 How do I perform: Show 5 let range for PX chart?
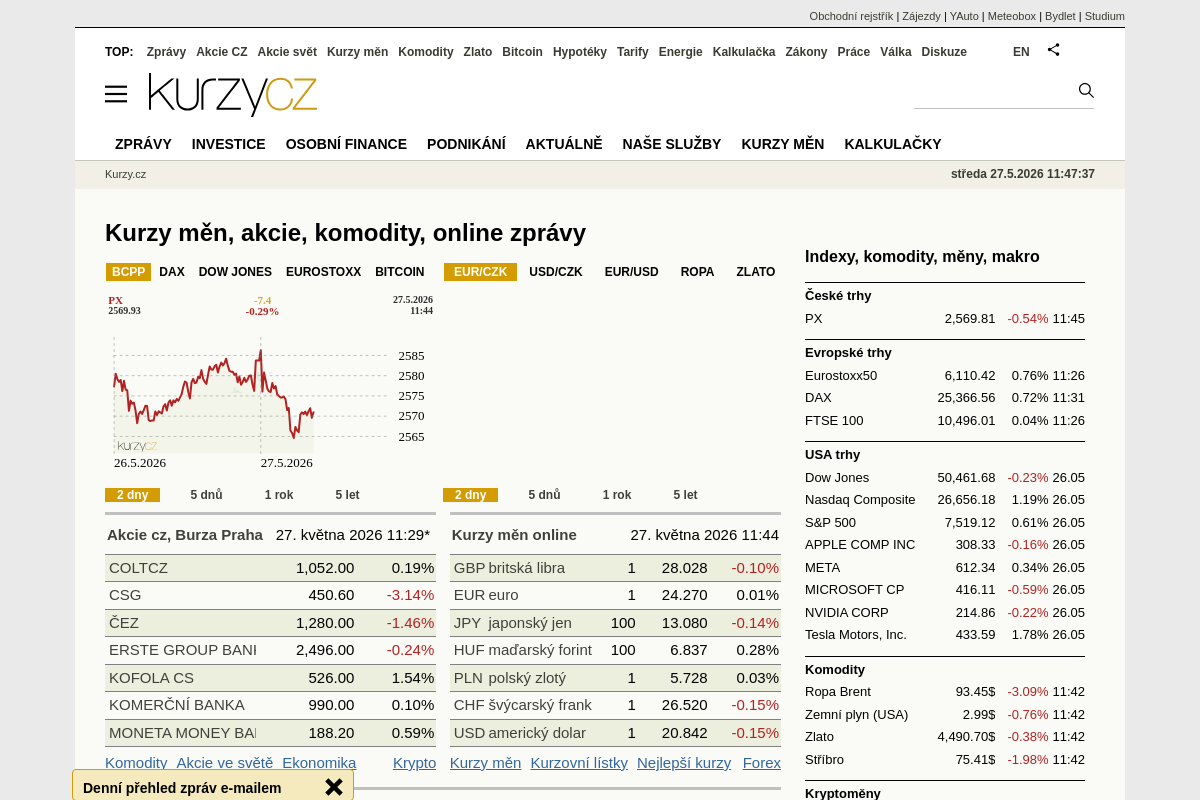(x=347, y=495)
